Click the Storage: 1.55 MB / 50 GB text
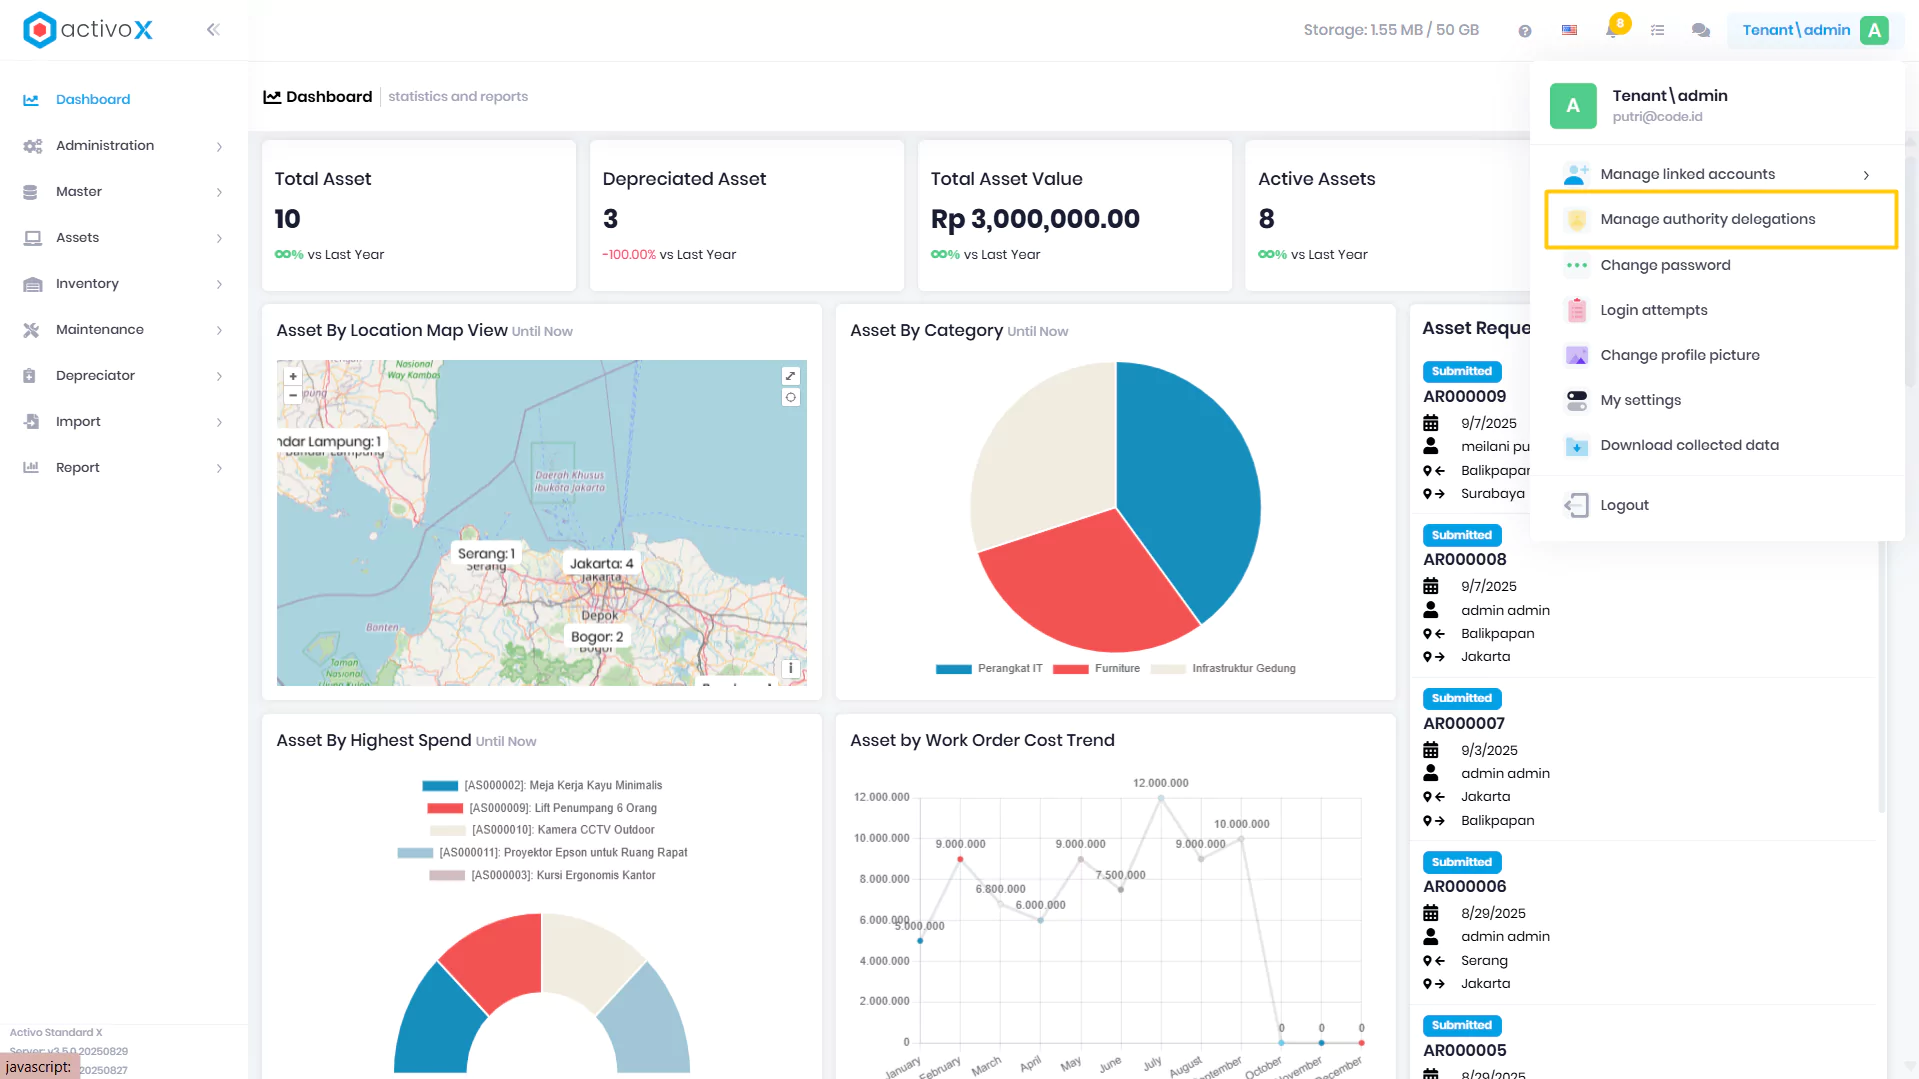 point(1391,30)
